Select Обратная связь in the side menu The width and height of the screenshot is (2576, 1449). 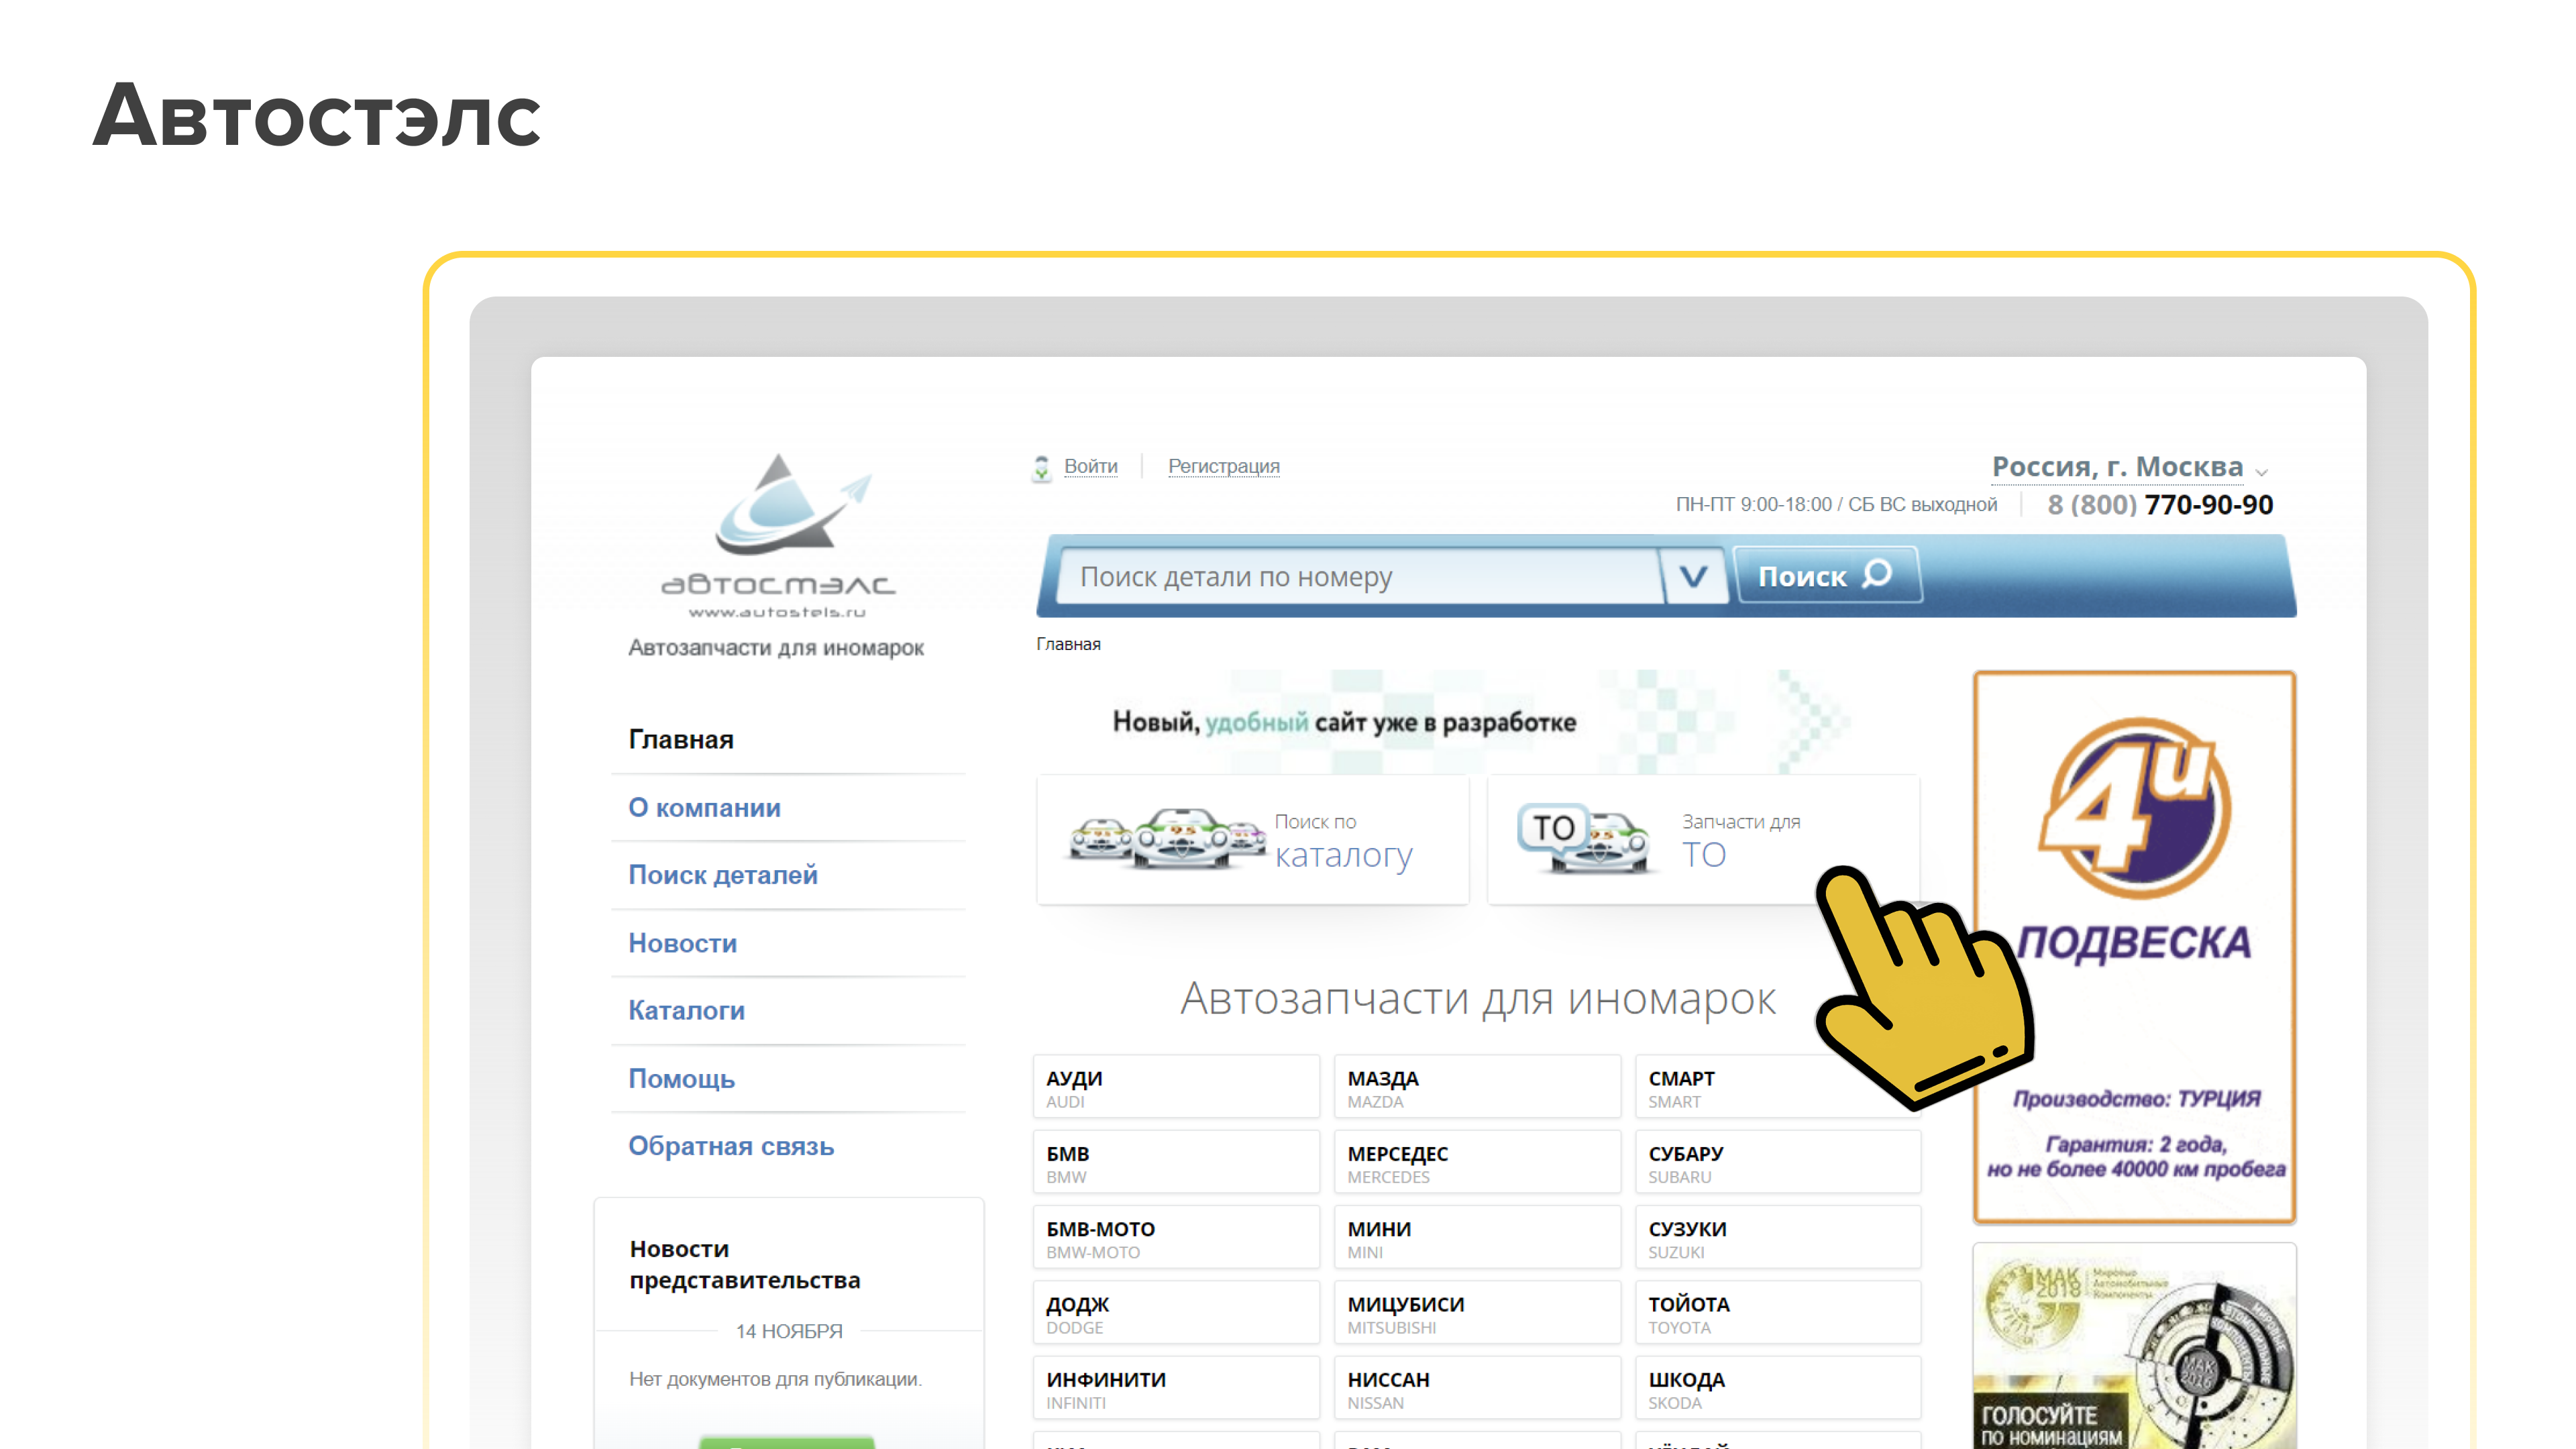click(730, 1146)
